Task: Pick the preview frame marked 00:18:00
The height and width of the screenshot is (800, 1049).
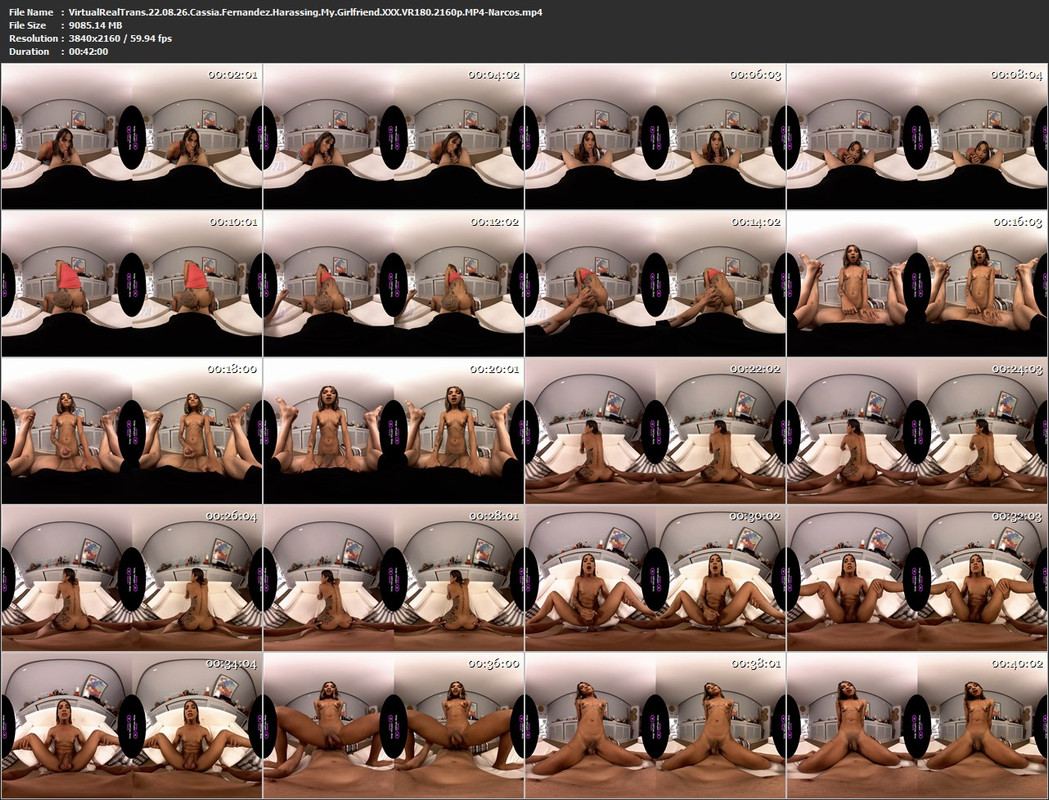Action: 132,430
